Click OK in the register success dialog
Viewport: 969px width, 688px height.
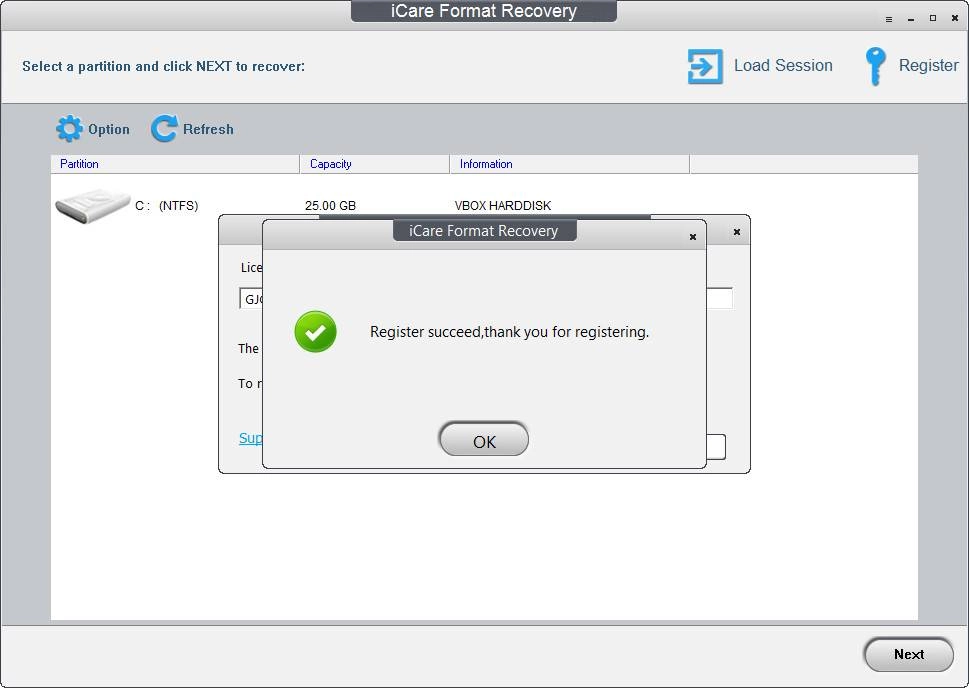point(484,440)
